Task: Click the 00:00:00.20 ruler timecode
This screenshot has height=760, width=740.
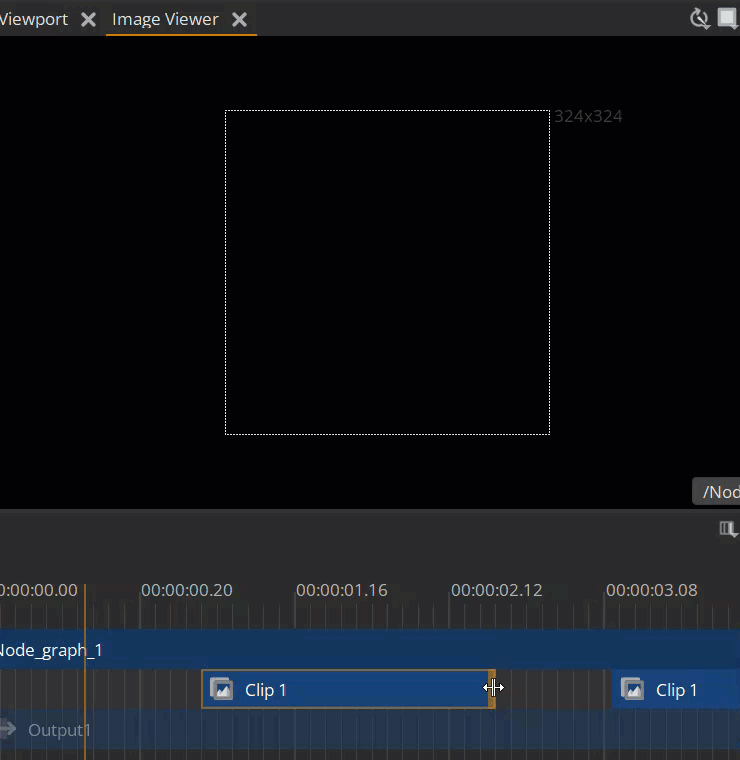Action: tap(187, 590)
